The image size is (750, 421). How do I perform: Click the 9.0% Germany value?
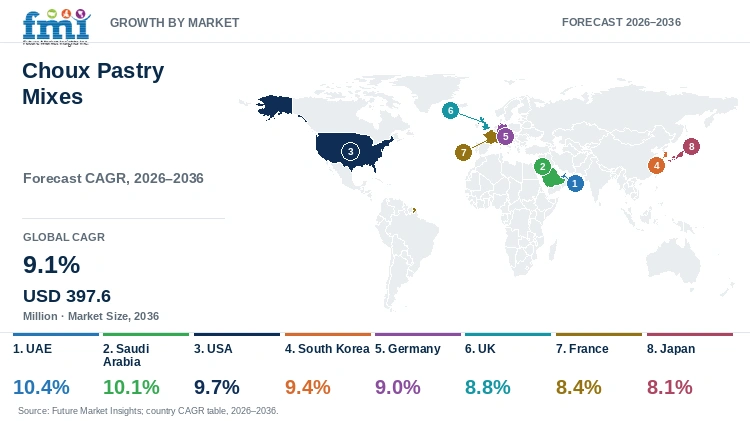[x=397, y=387]
